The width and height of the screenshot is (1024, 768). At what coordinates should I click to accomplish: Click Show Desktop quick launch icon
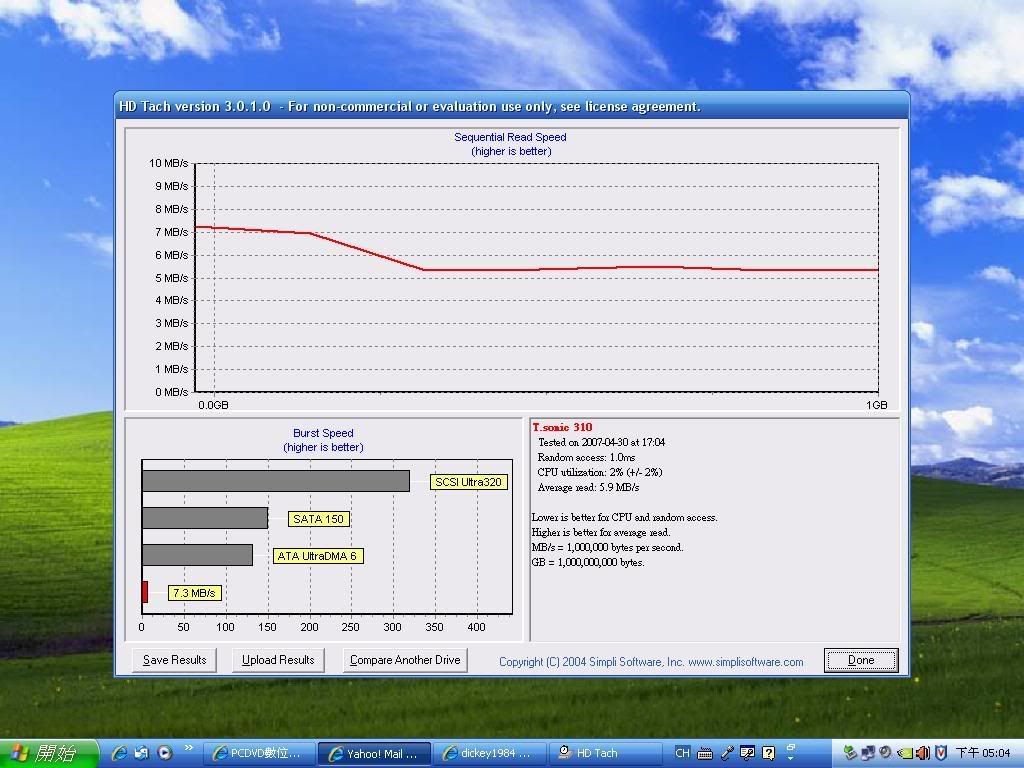142,753
